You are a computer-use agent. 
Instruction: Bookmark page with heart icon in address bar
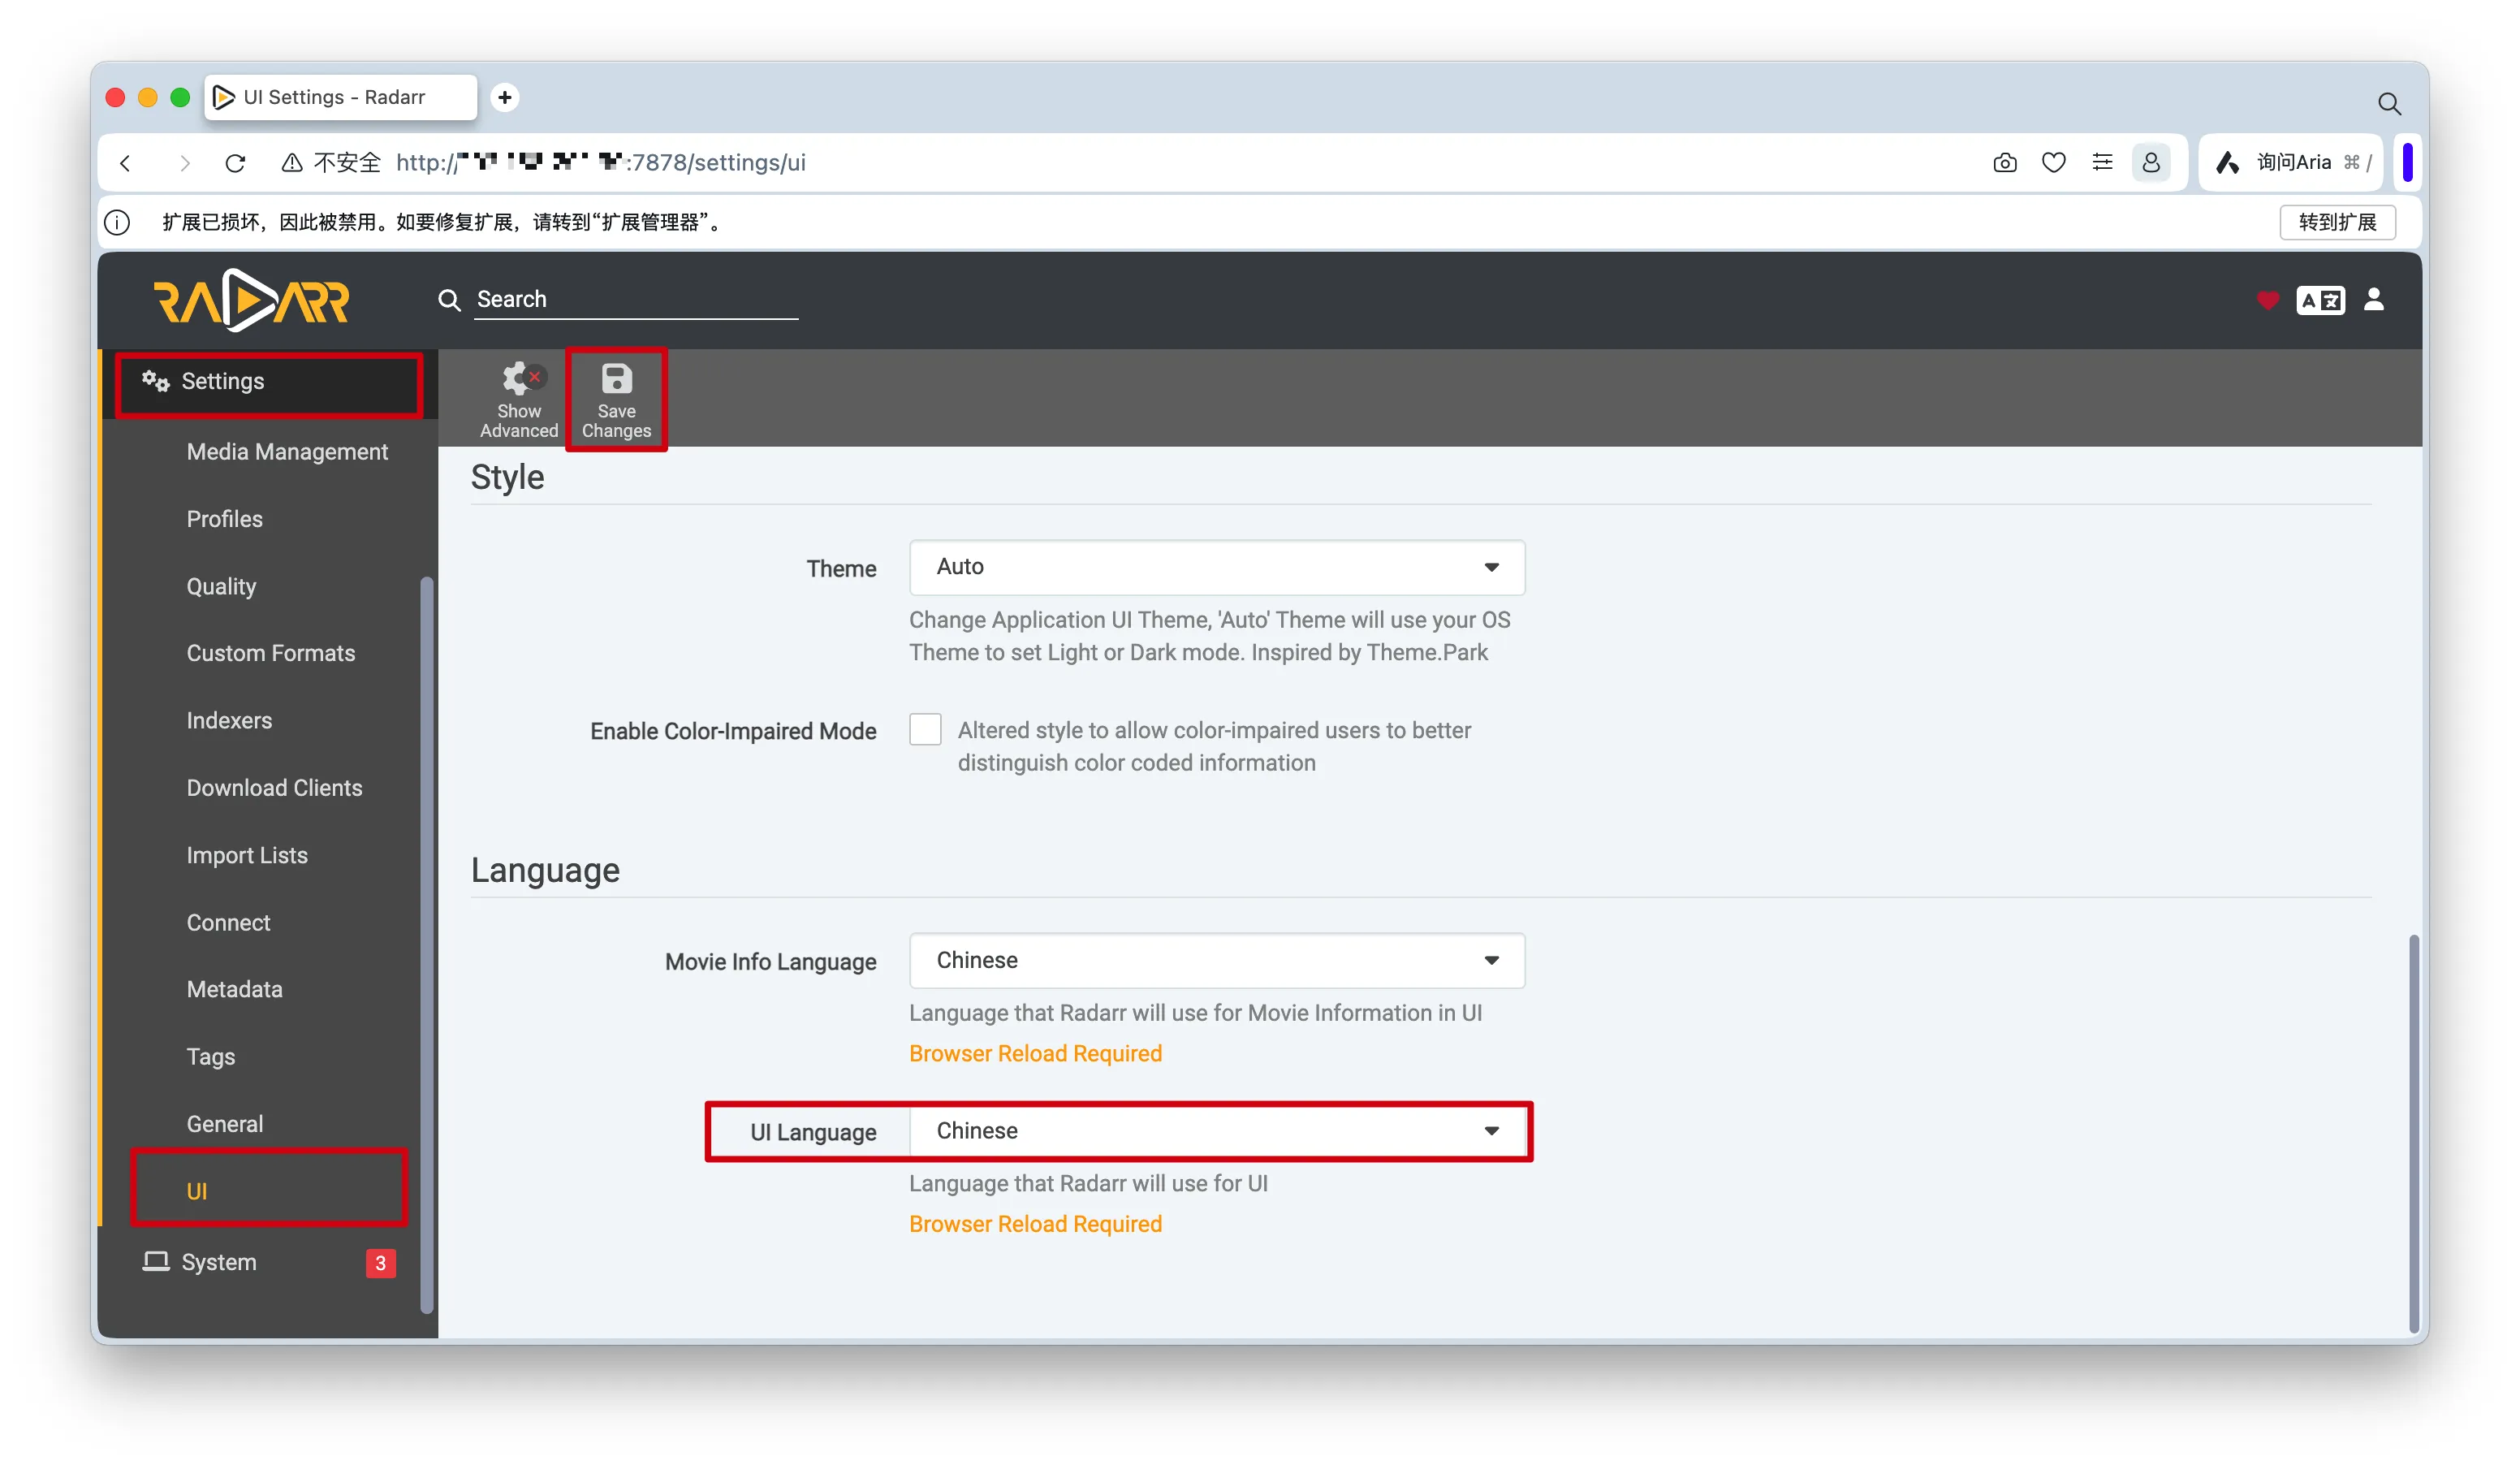point(2053,162)
